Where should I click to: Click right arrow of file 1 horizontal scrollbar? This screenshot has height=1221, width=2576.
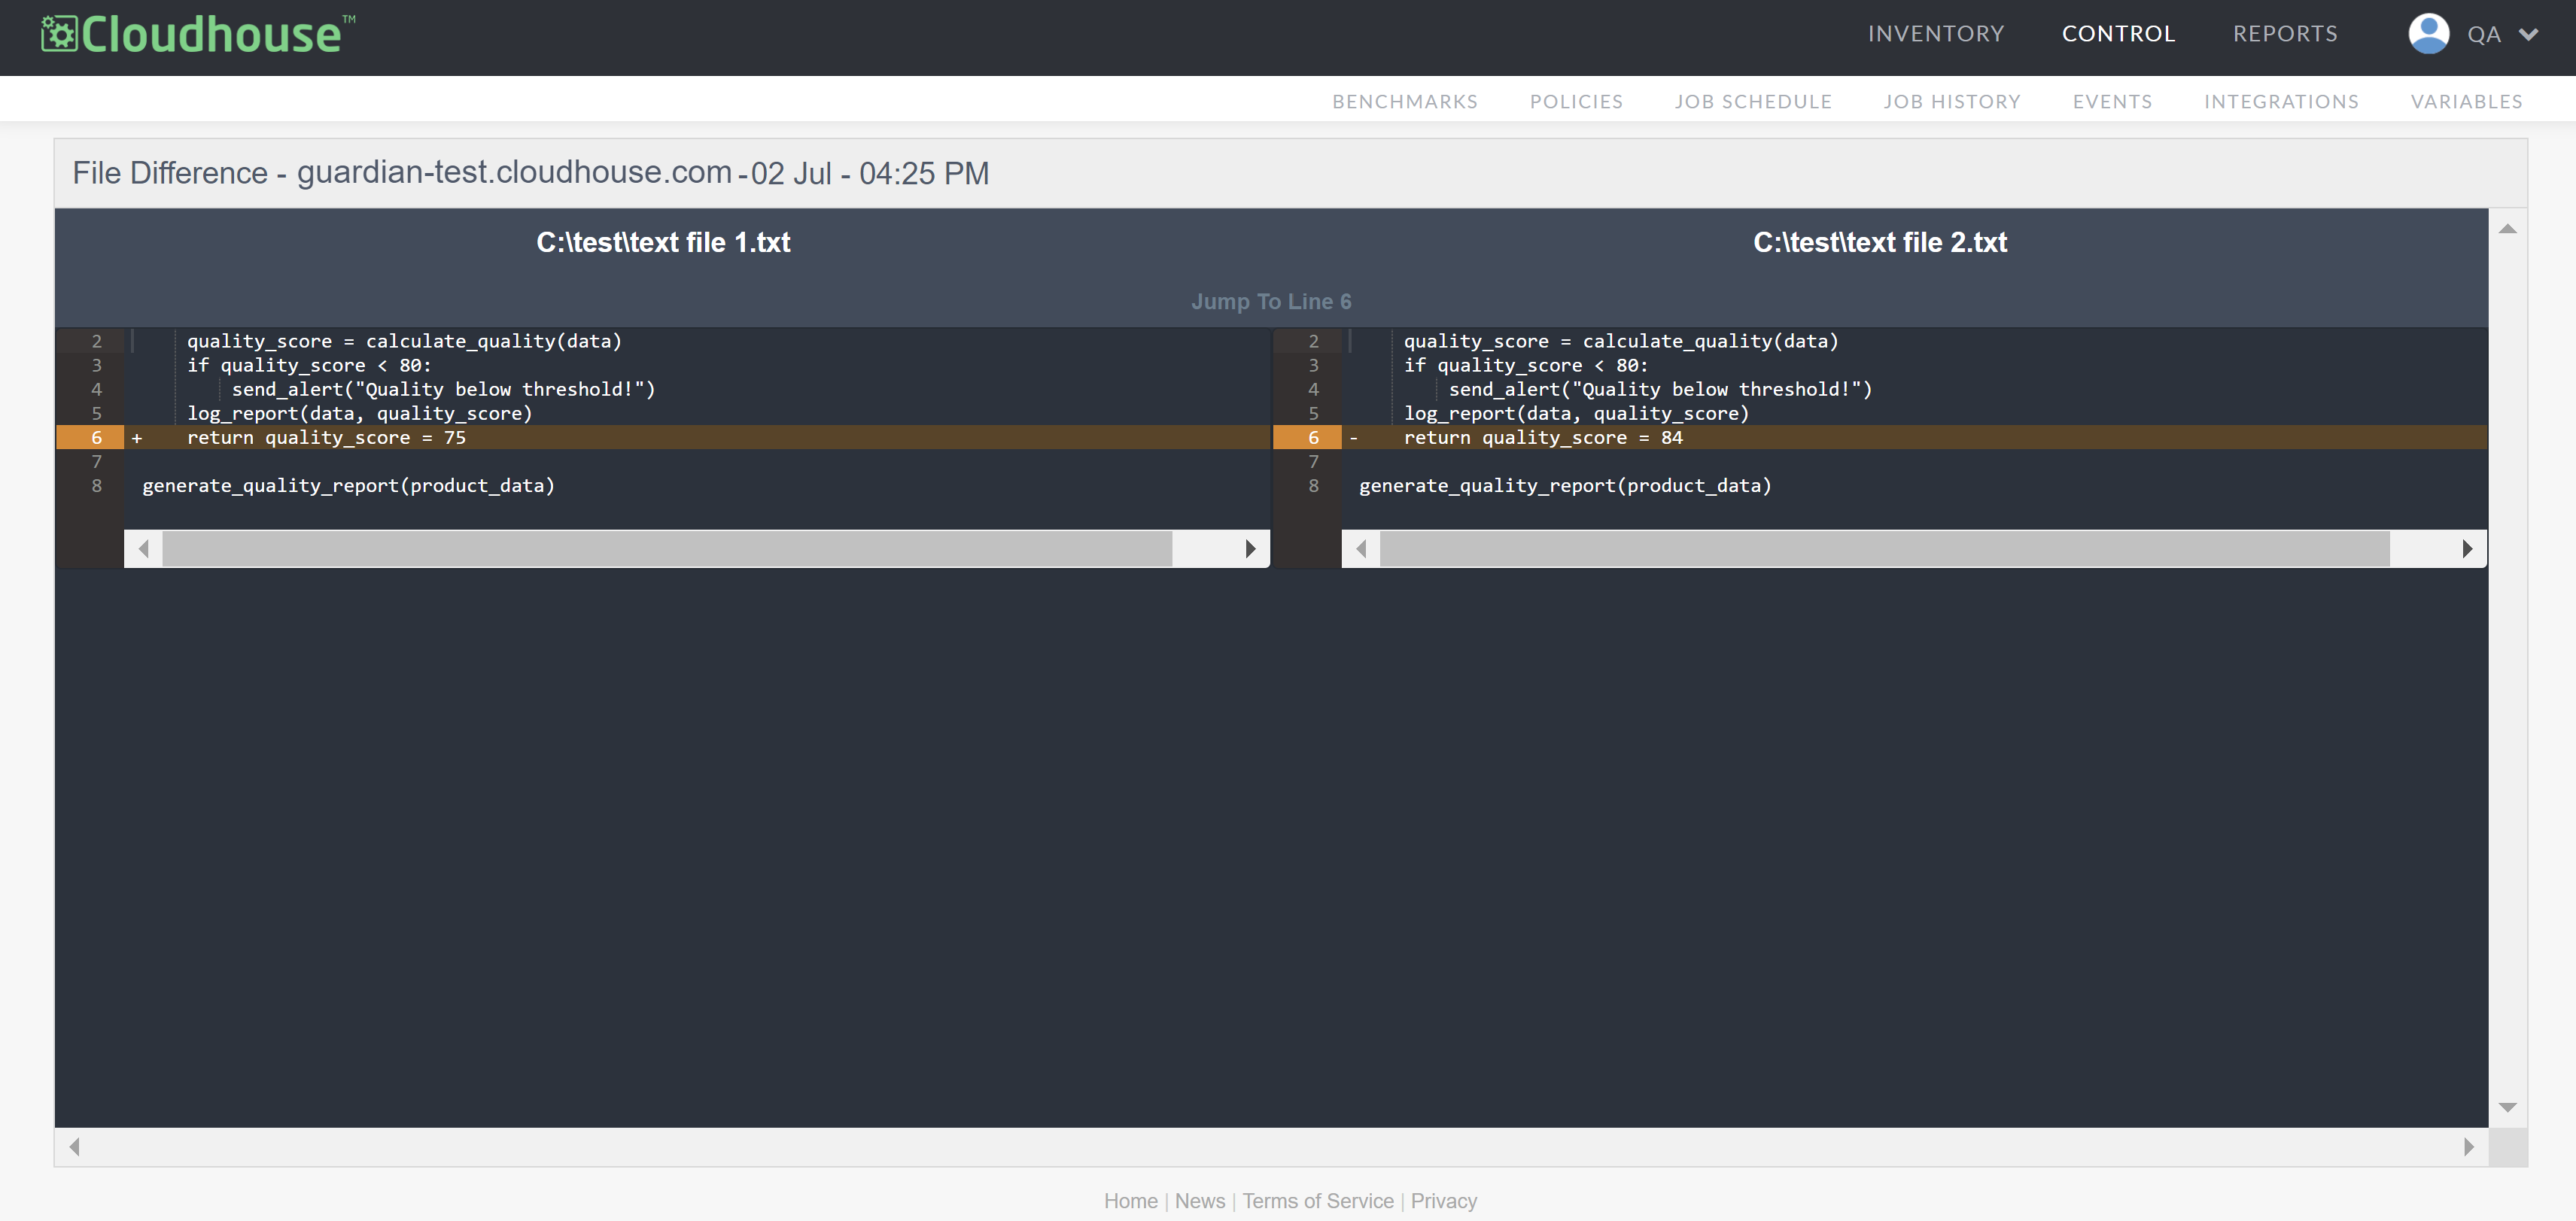point(1250,549)
